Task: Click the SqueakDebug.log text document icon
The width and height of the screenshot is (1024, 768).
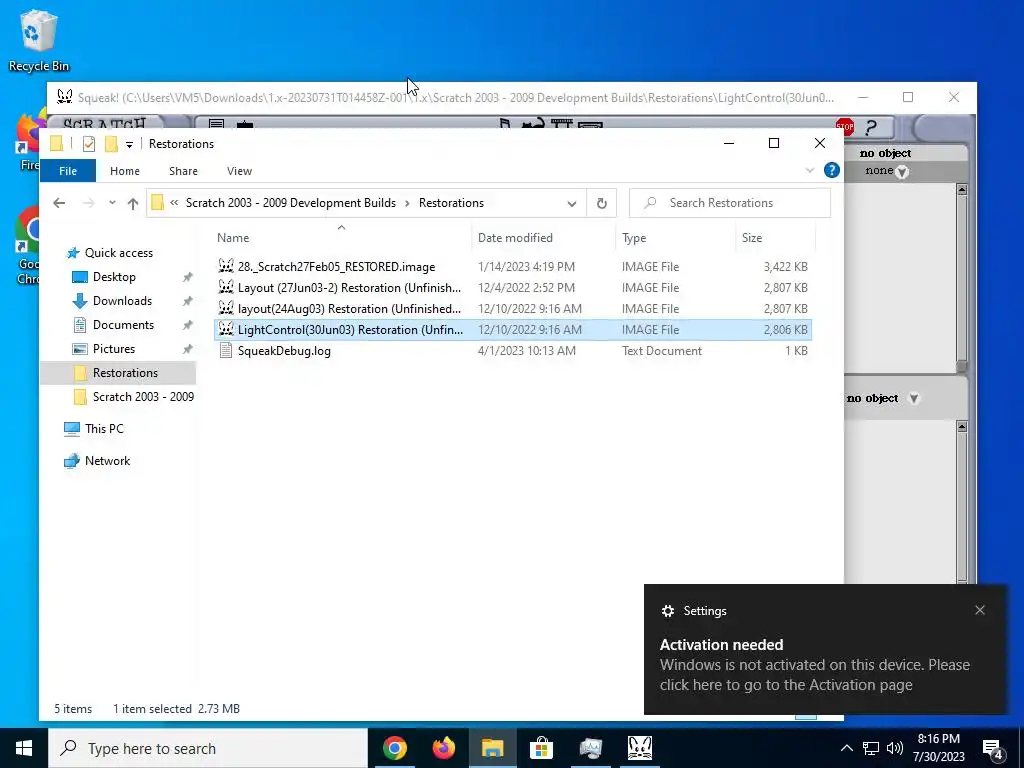Action: [x=226, y=351]
